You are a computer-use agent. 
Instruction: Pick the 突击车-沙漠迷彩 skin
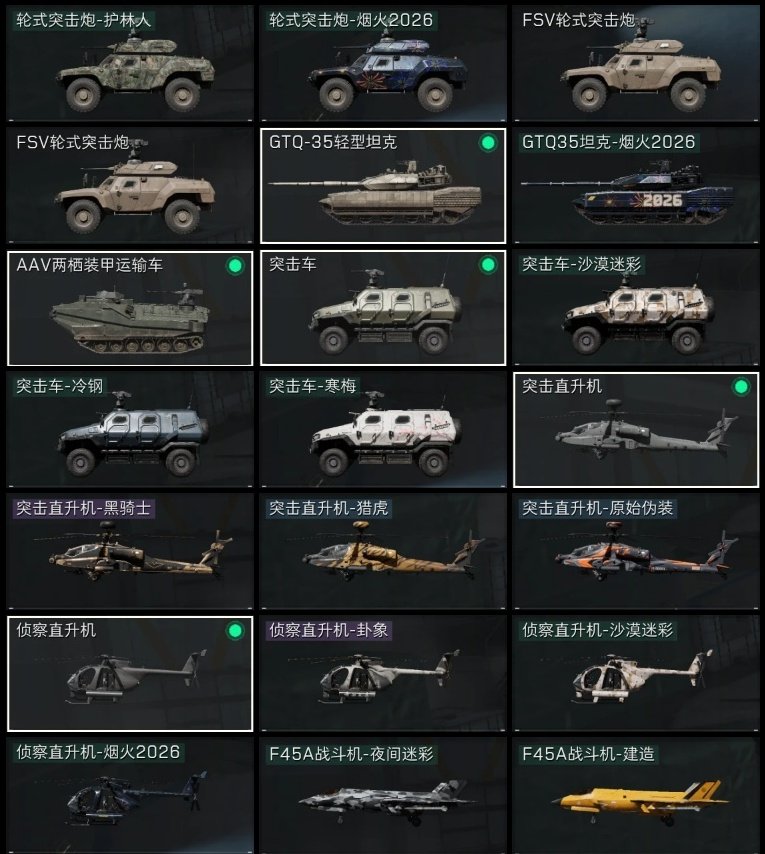636,308
